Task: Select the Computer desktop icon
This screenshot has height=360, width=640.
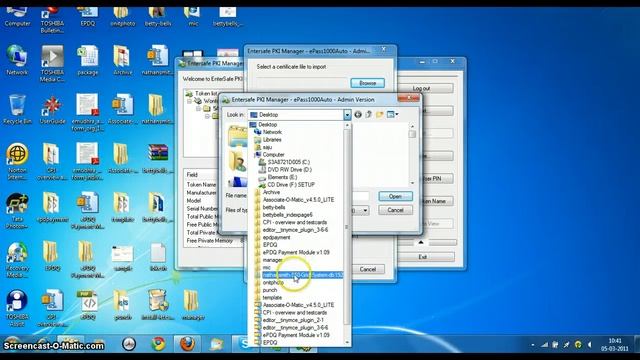Action: click(x=17, y=16)
